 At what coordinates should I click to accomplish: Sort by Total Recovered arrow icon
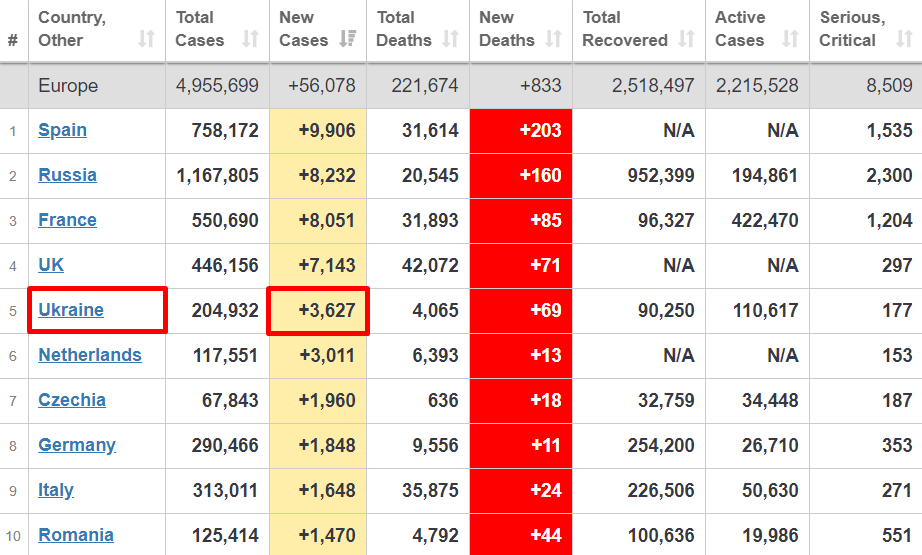click(x=686, y=40)
